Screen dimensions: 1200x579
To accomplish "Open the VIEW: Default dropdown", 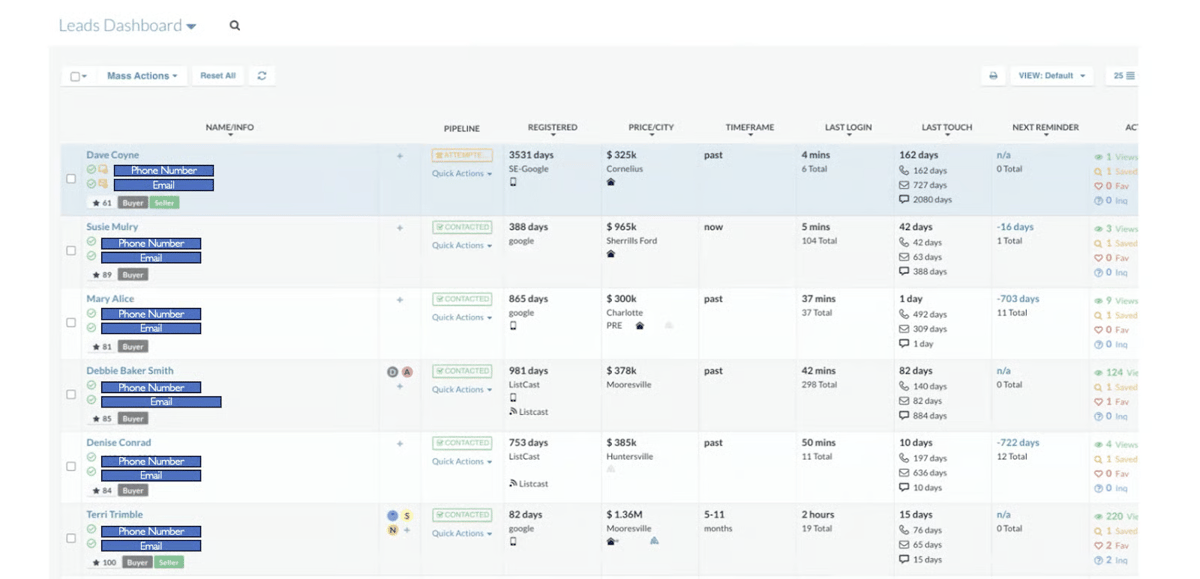I will point(1053,75).
